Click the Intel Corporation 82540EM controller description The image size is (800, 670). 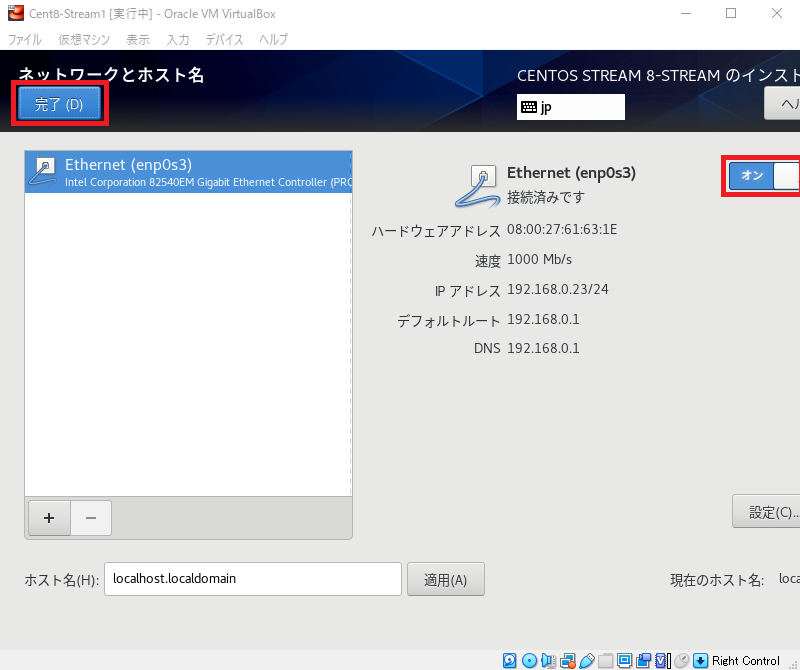(x=208, y=182)
